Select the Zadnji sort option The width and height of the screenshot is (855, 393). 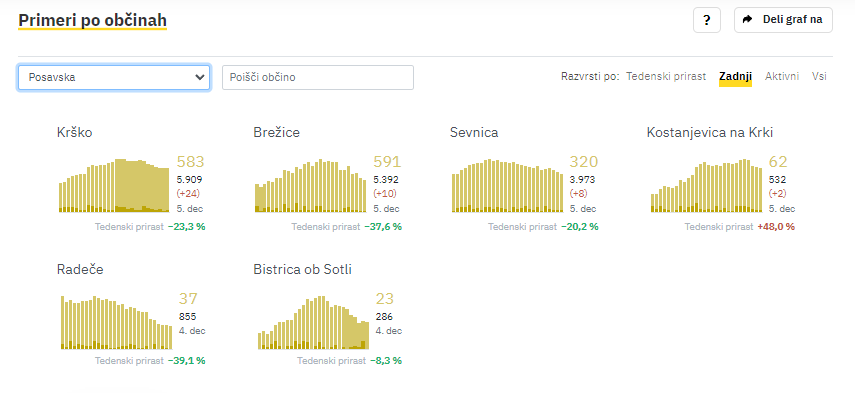[736, 76]
